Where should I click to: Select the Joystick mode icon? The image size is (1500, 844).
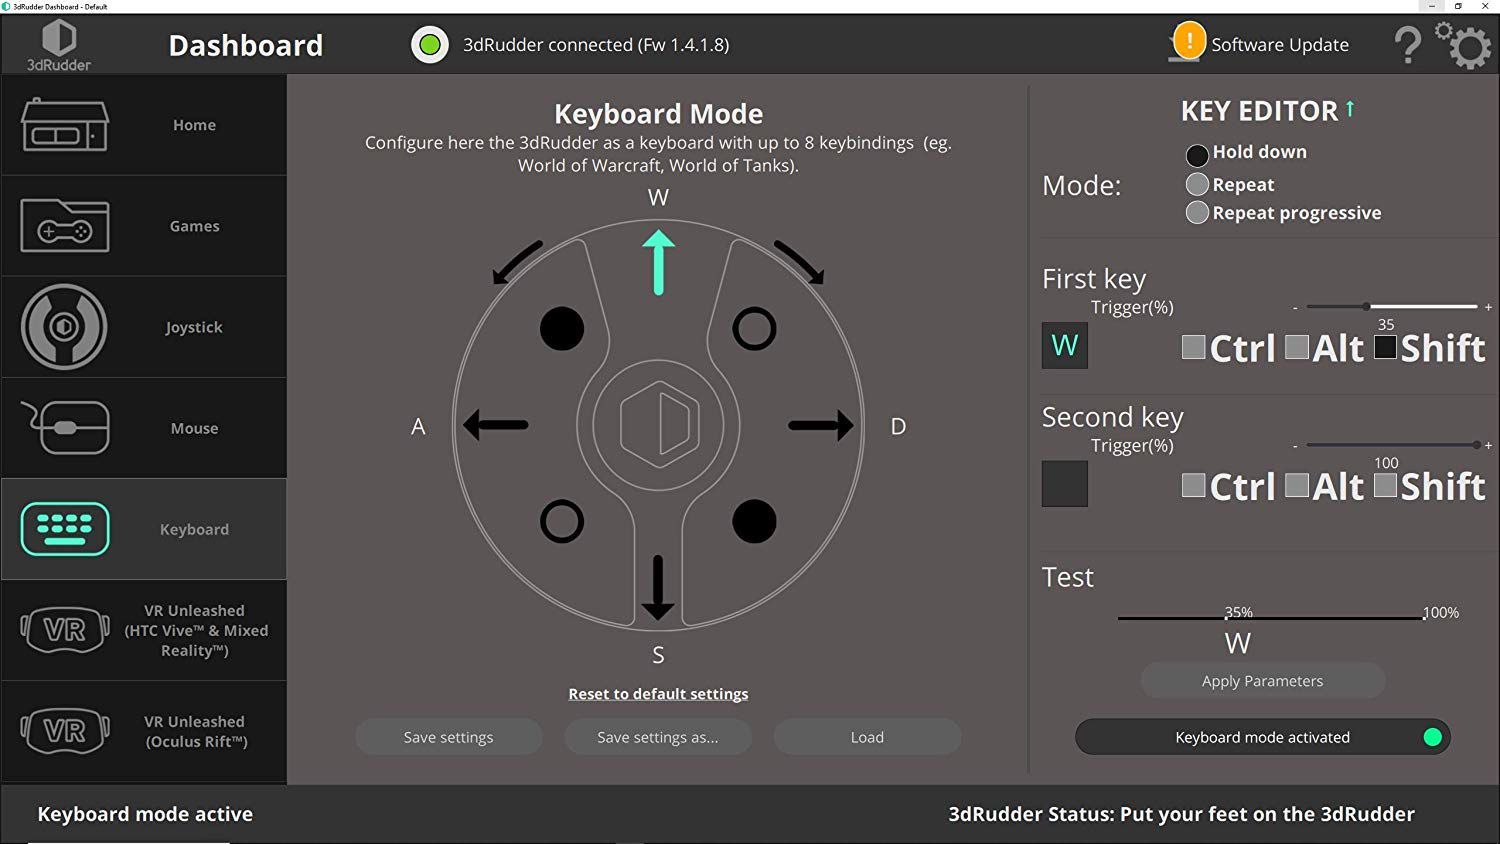[65, 327]
